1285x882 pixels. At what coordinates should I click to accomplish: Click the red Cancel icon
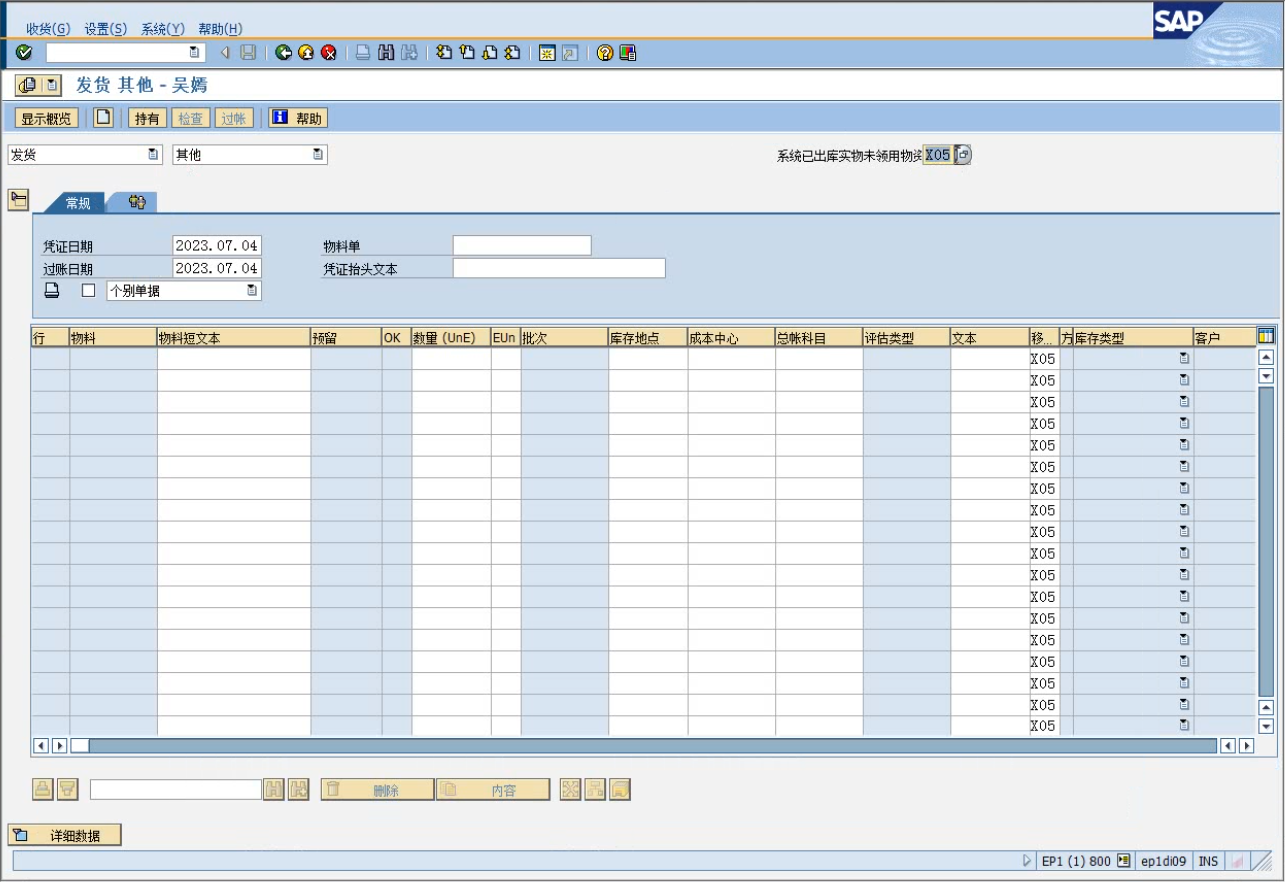point(328,53)
